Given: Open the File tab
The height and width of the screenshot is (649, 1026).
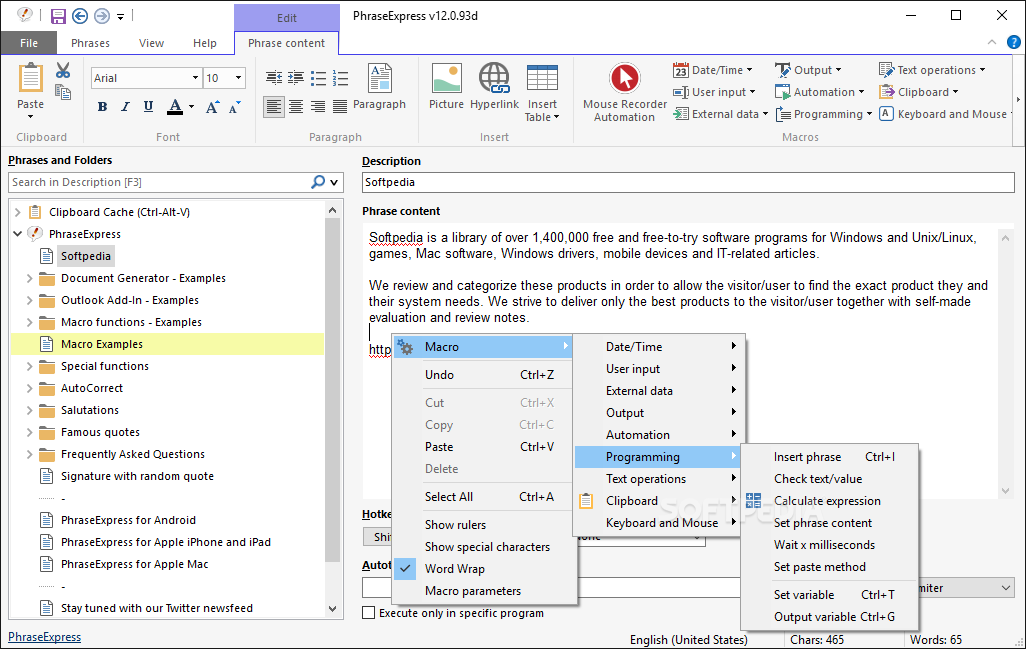Looking at the screenshot, I should click(29, 43).
